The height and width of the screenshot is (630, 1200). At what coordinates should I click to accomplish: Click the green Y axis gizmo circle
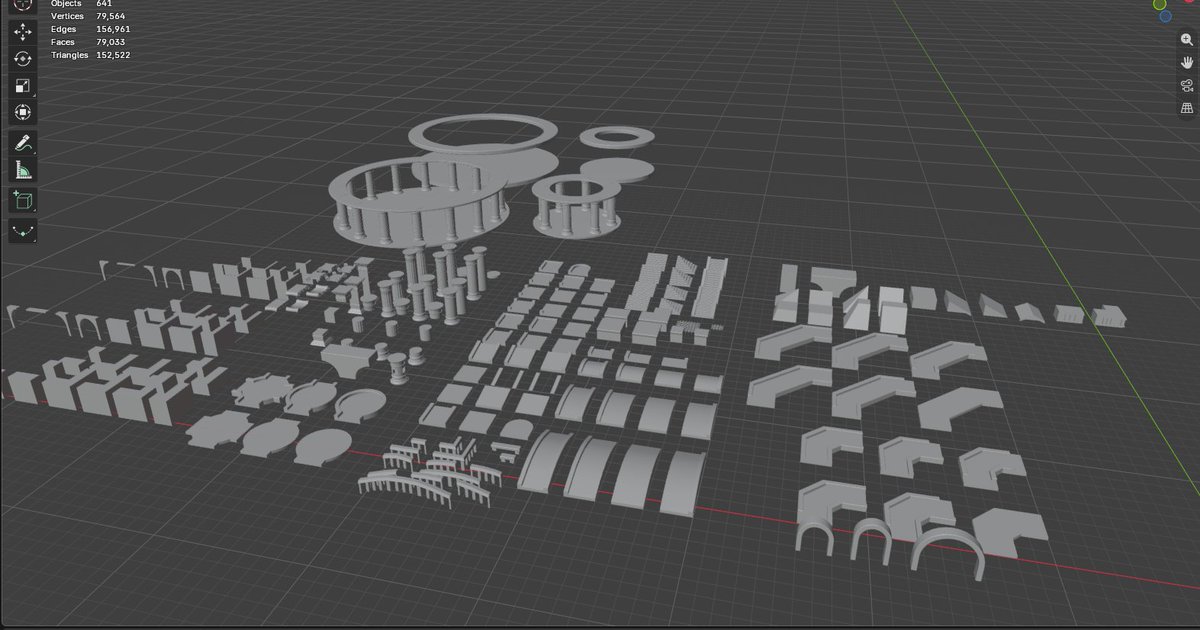pyautogui.click(x=1160, y=4)
